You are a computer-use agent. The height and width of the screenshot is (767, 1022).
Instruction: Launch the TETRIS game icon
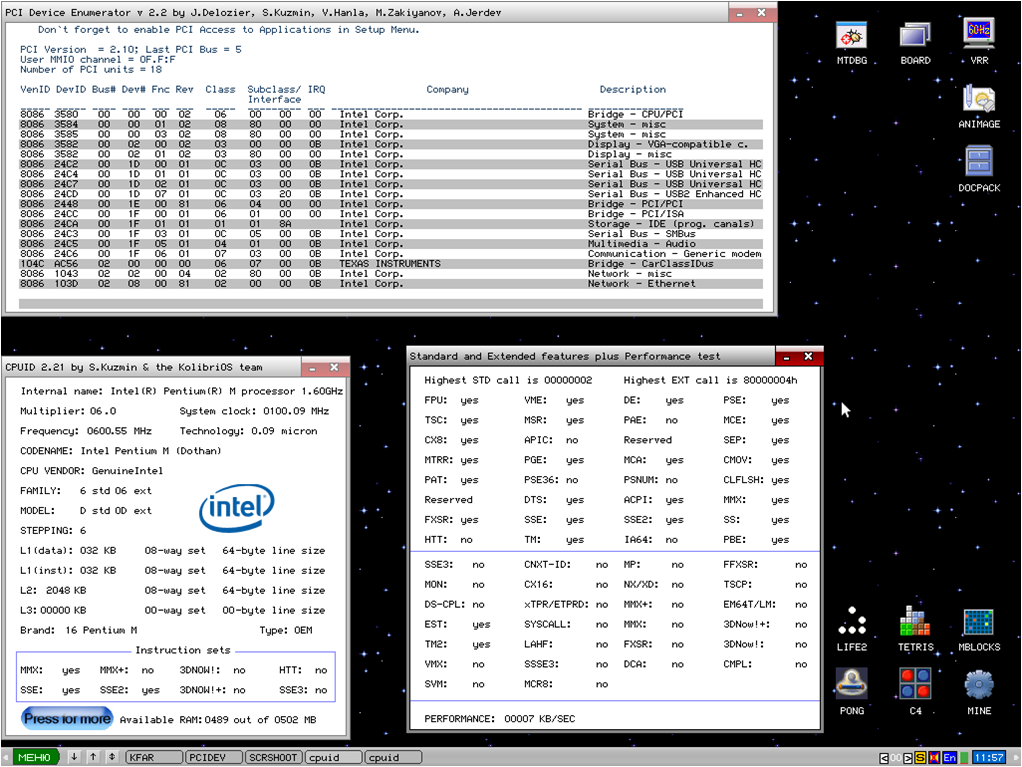click(914, 624)
